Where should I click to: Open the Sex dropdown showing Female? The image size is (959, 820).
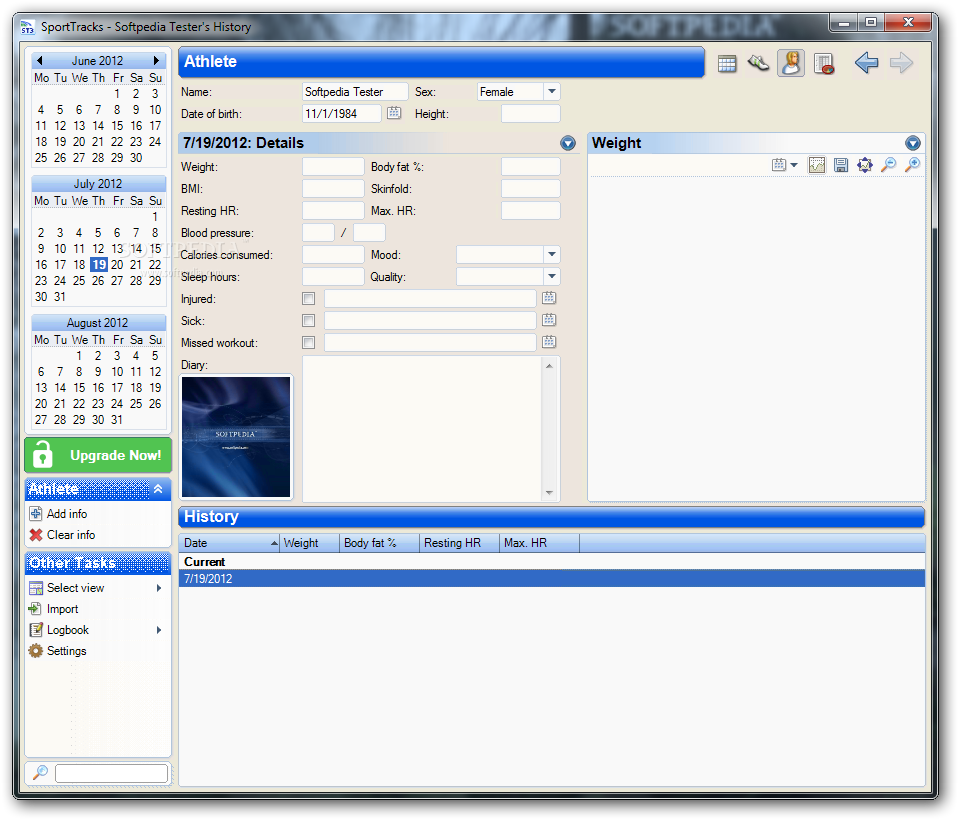[x=551, y=92]
